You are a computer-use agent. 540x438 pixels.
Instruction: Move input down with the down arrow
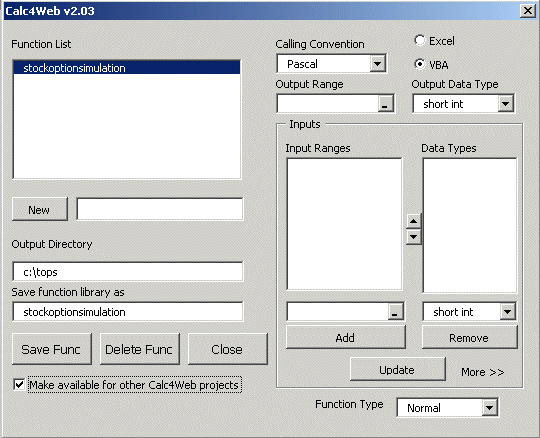[x=414, y=237]
